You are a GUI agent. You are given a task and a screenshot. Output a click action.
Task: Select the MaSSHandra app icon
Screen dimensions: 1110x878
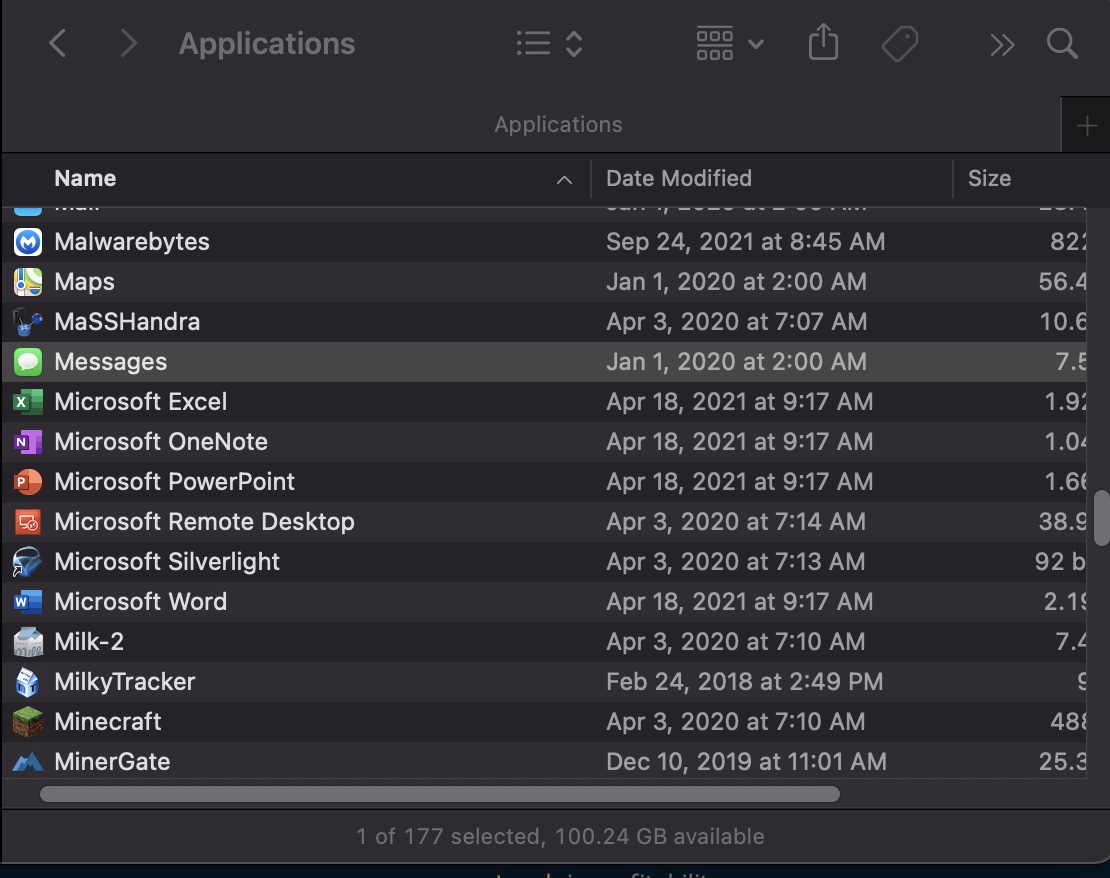click(x=28, y=322)
